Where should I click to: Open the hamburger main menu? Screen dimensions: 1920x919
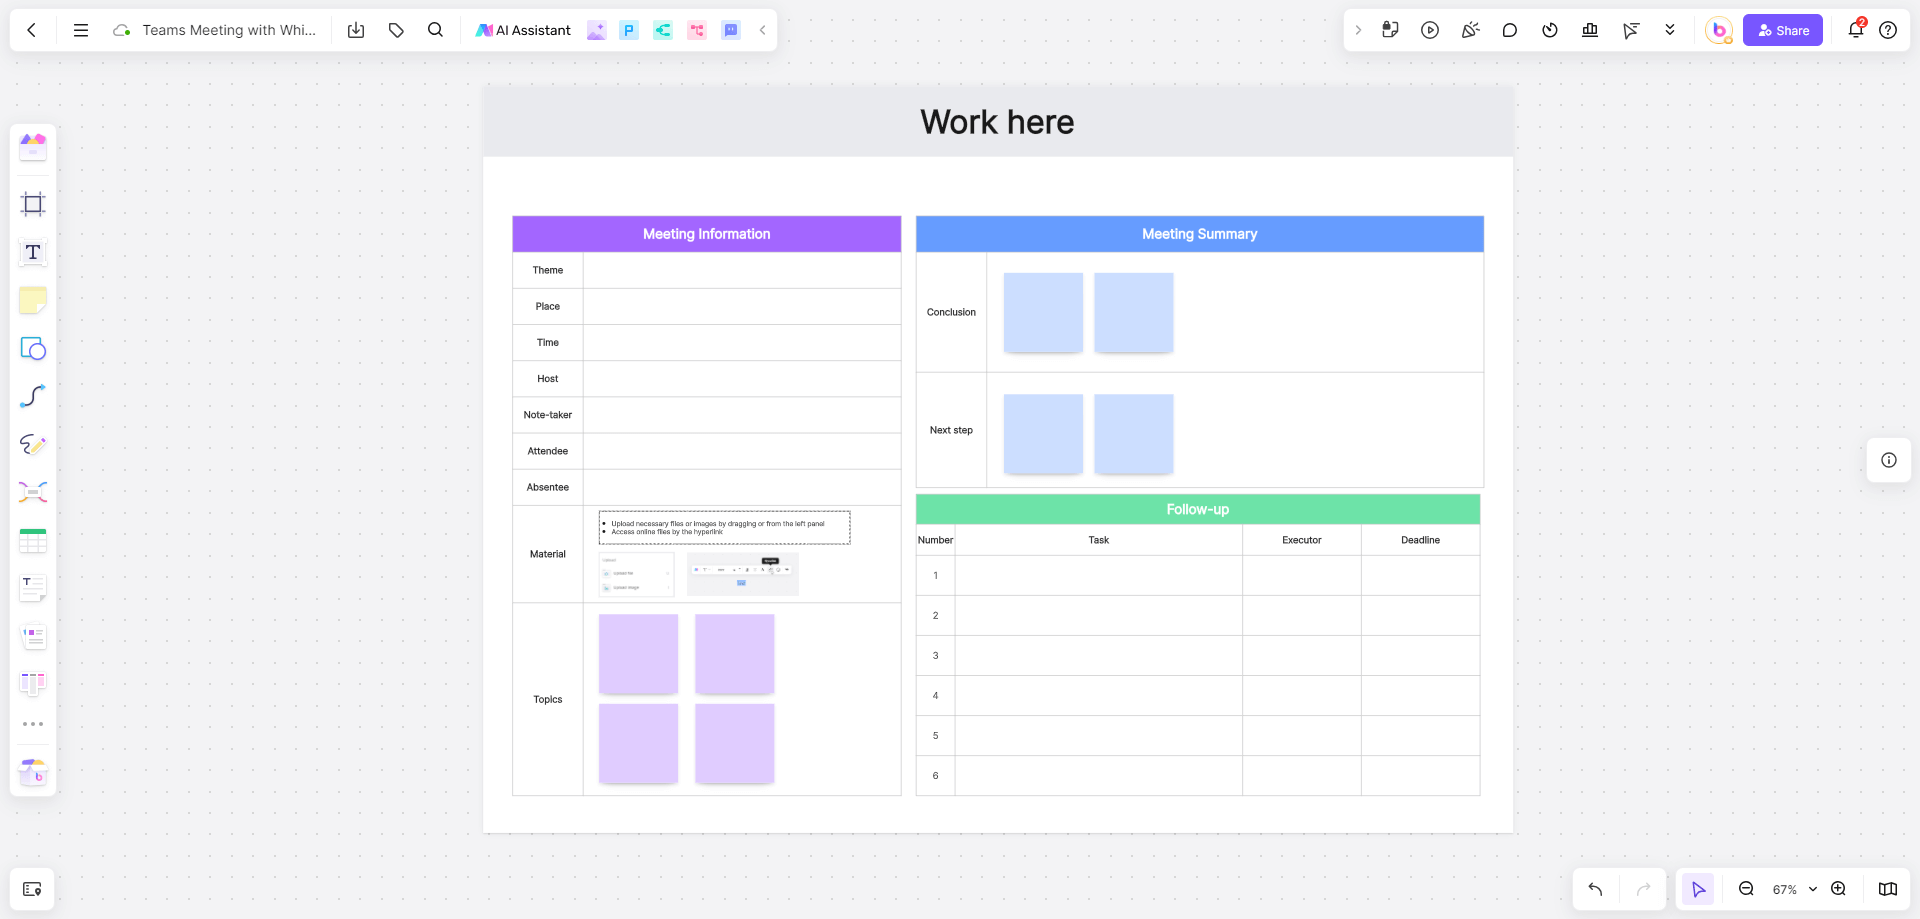81,30
